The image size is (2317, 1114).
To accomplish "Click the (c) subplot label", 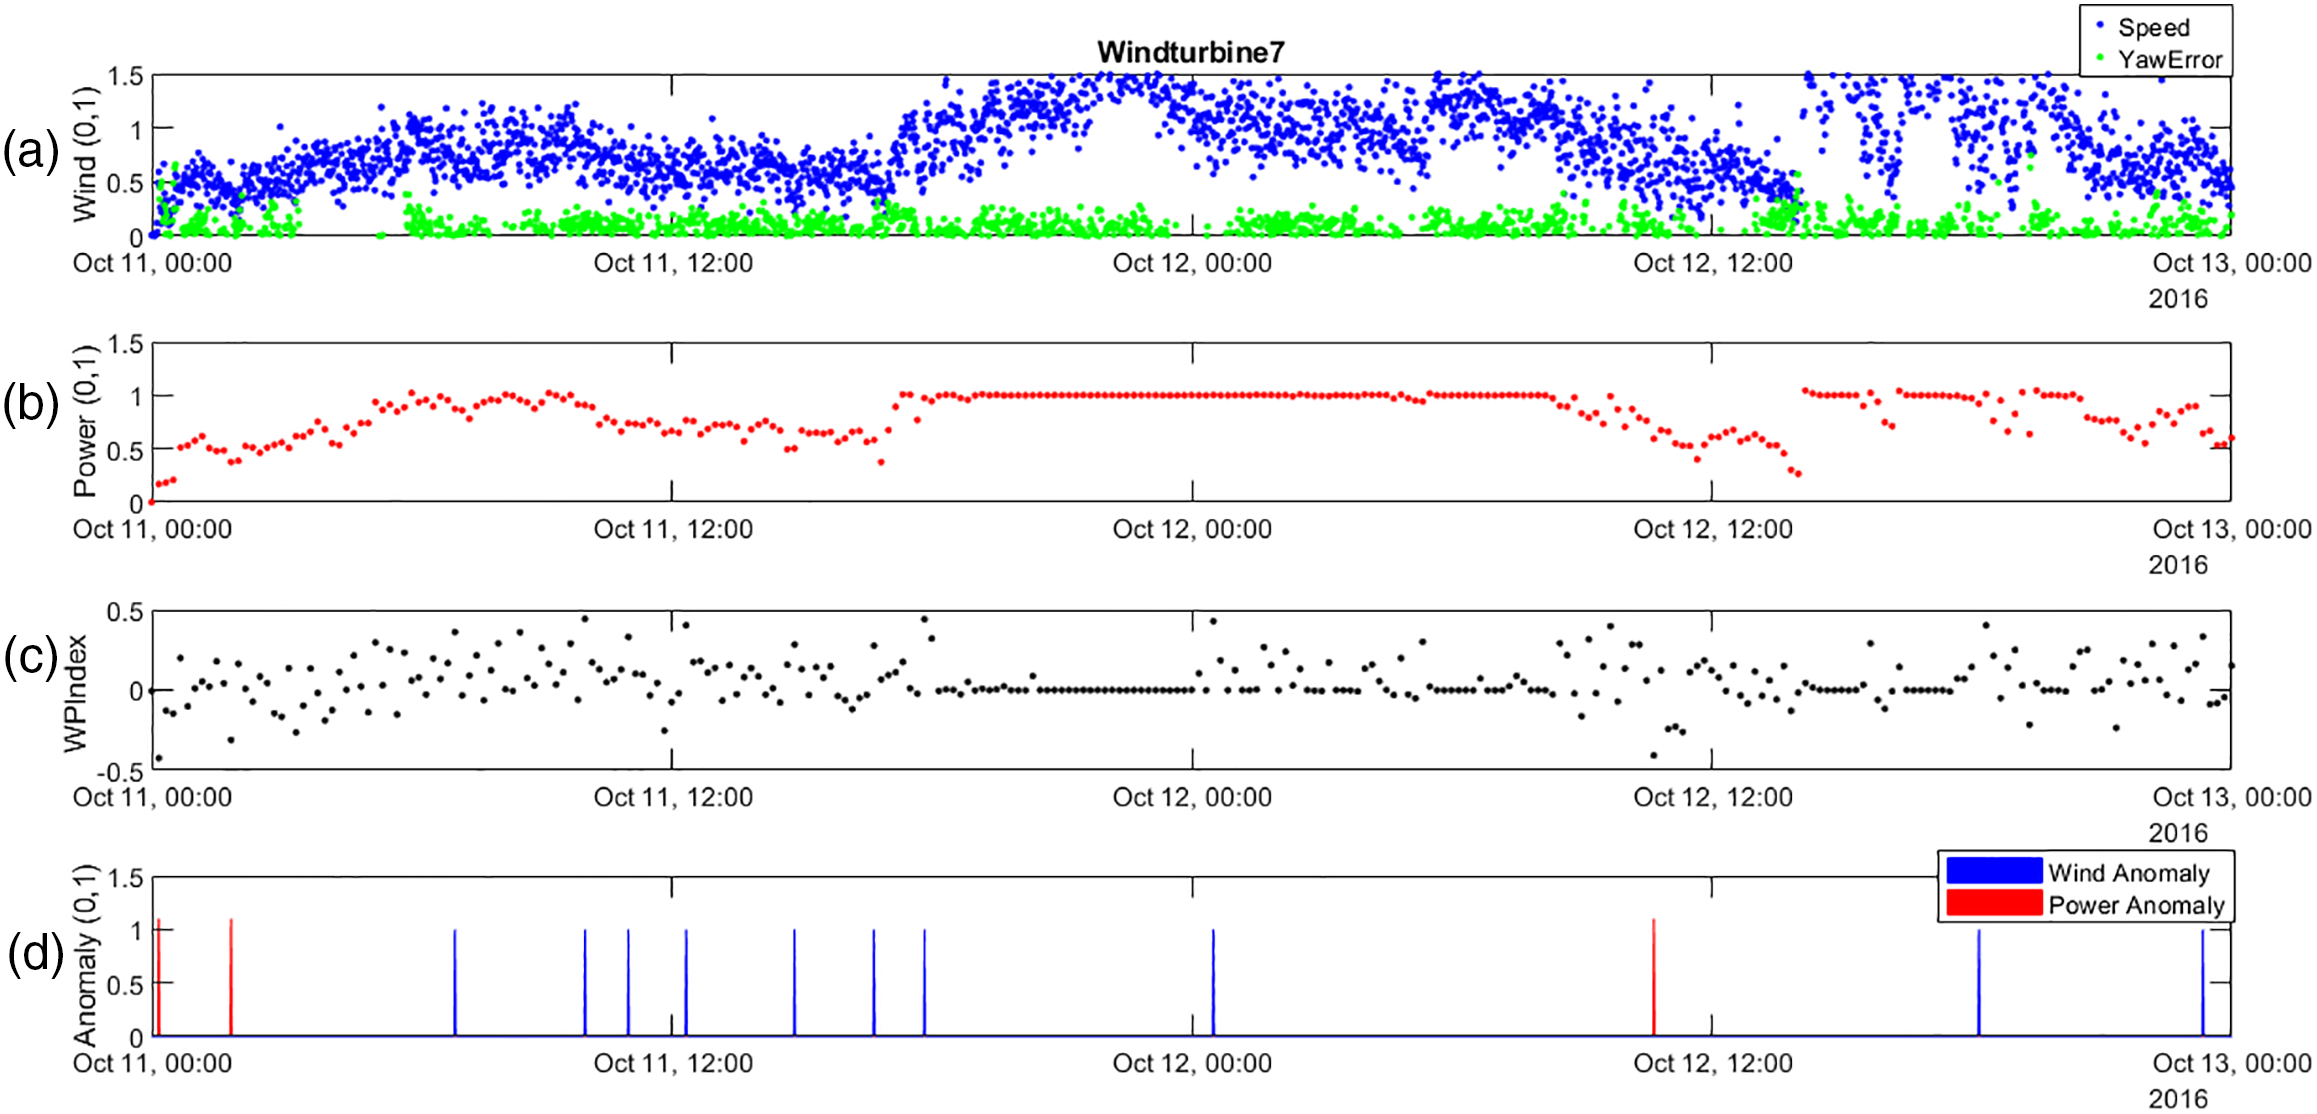I will (x=31, y=658).
